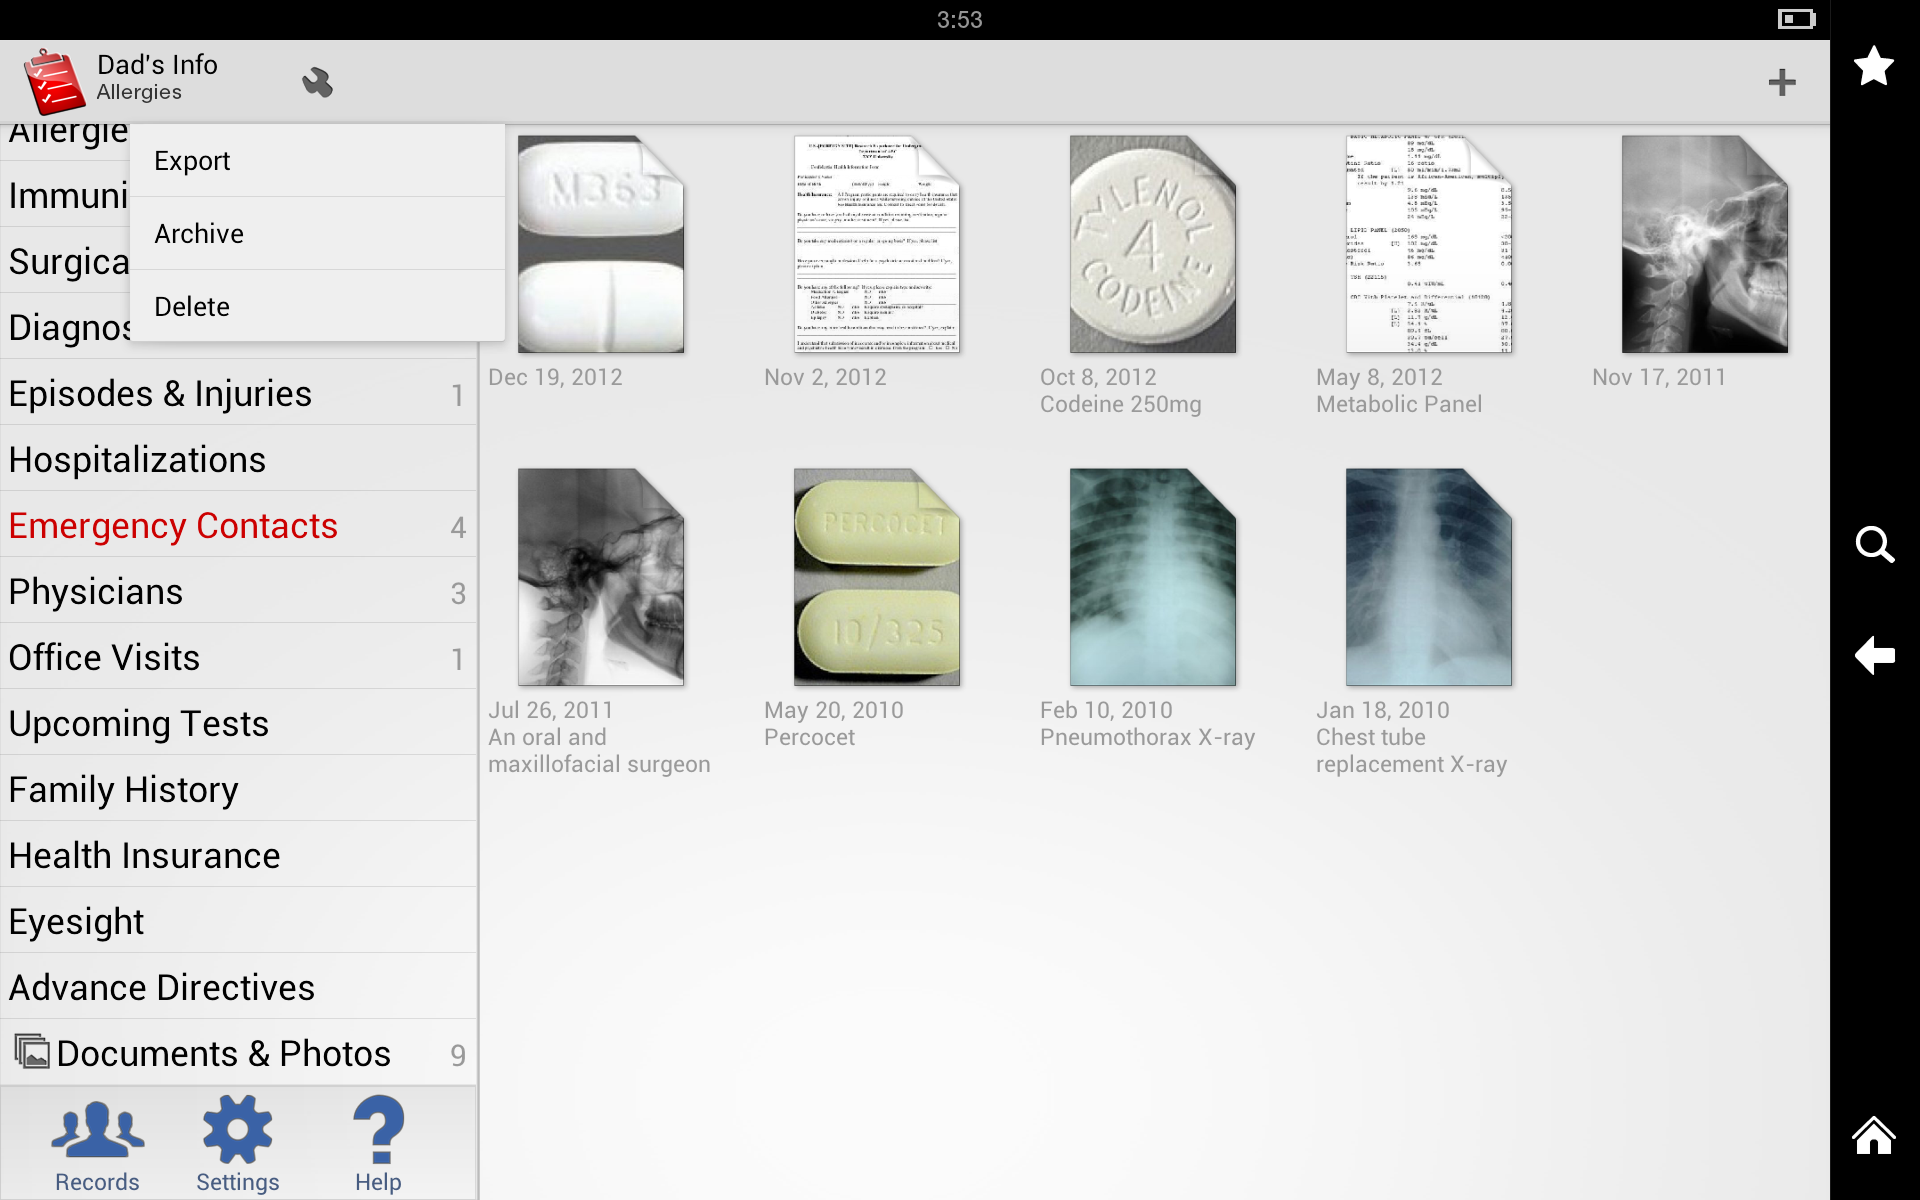The image size is (1920, 1200).
Task: Open Settings gear icon
Action: [237, 1143]
